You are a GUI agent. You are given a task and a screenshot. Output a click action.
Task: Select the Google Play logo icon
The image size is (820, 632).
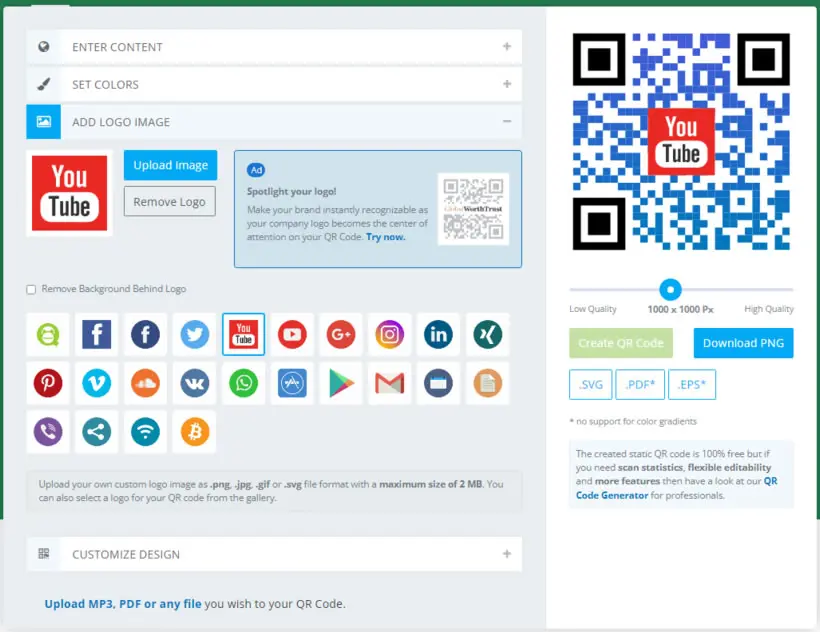click(341, 383)
